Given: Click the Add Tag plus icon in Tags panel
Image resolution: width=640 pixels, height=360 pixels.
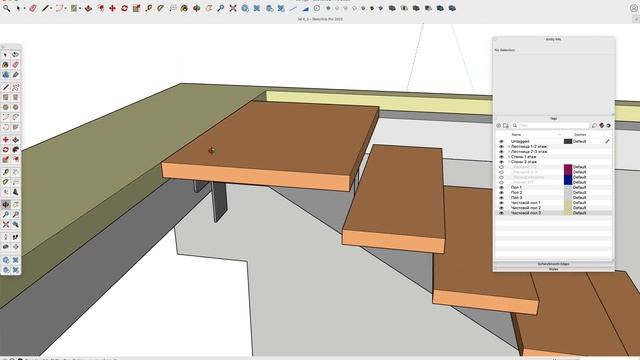Looking at the screenshot, I should point(498,126).
